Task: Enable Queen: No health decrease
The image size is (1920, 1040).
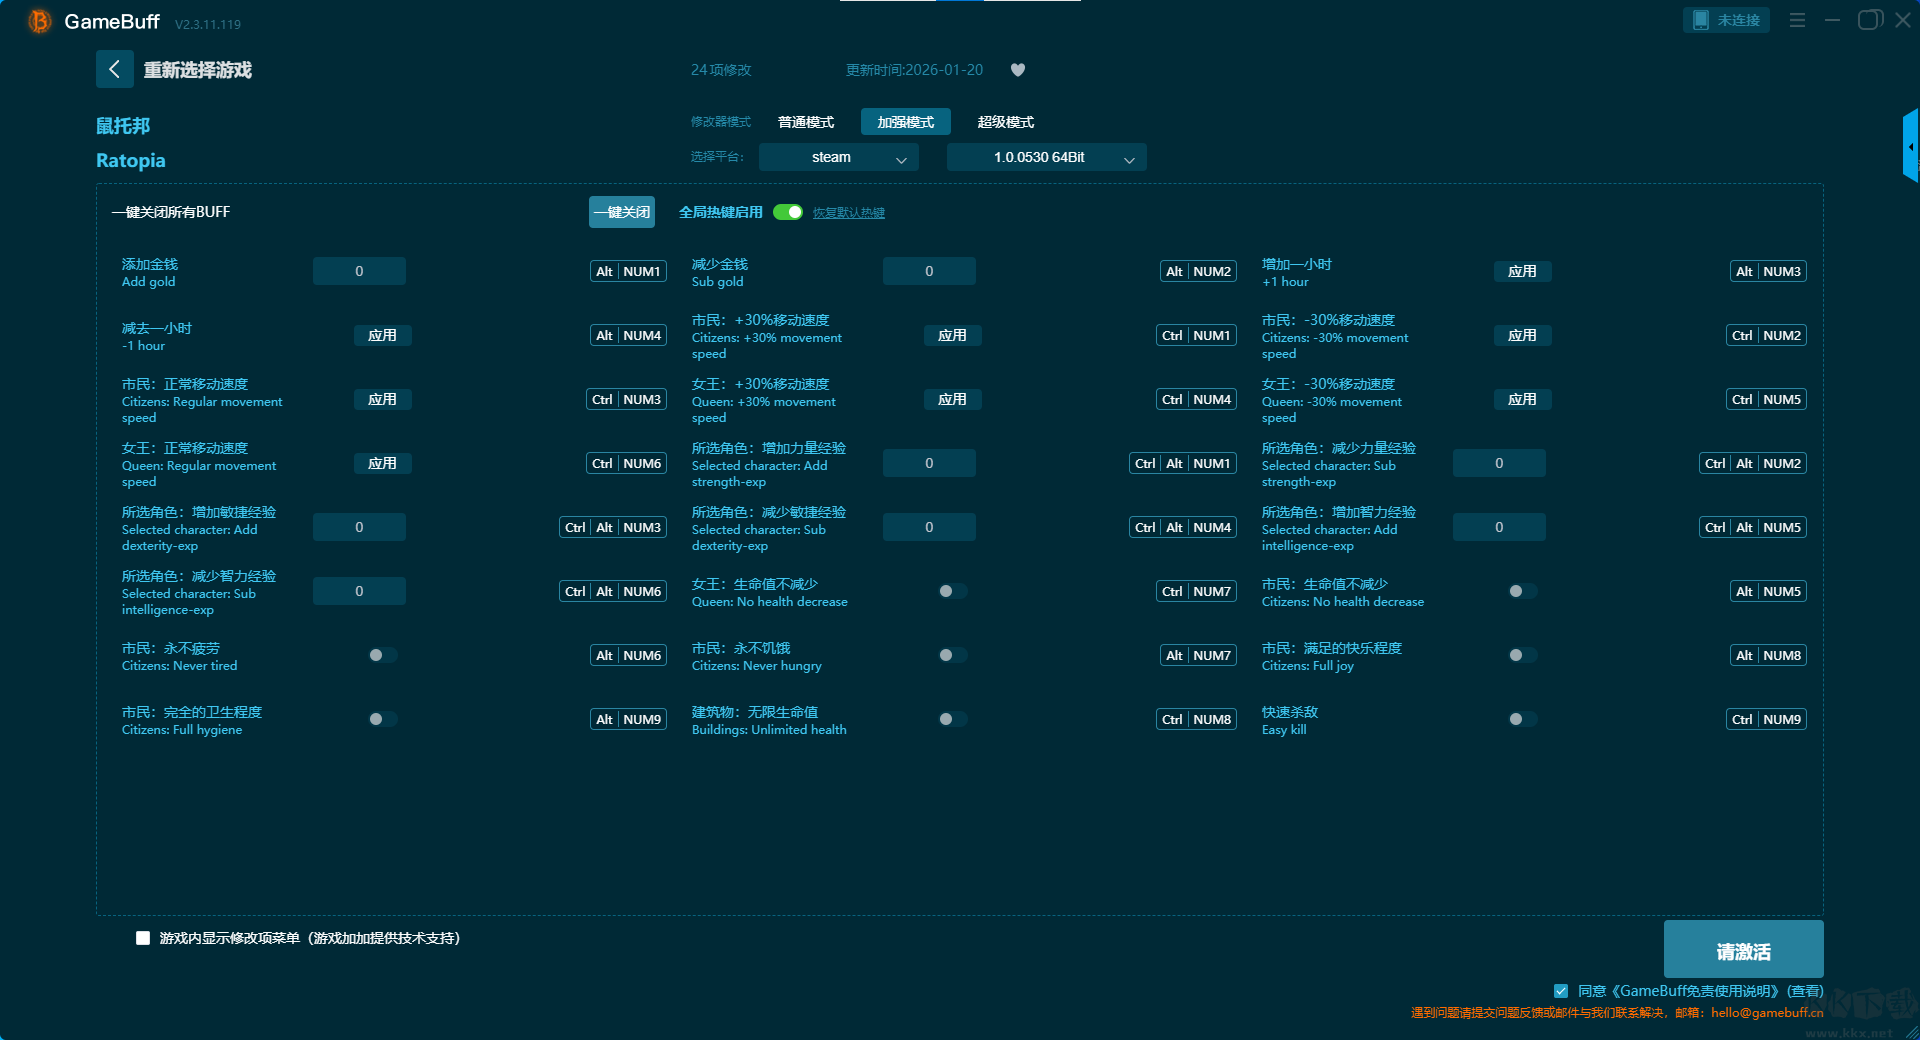Action: pyautogui.click(x=952, y=592)
